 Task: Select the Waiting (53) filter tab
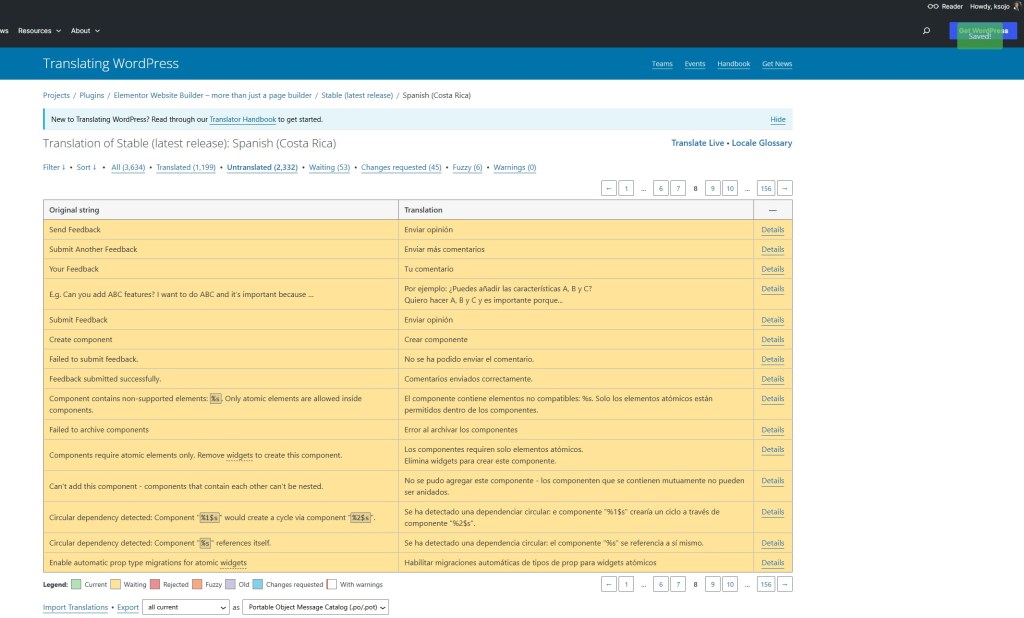click(329, 167)
